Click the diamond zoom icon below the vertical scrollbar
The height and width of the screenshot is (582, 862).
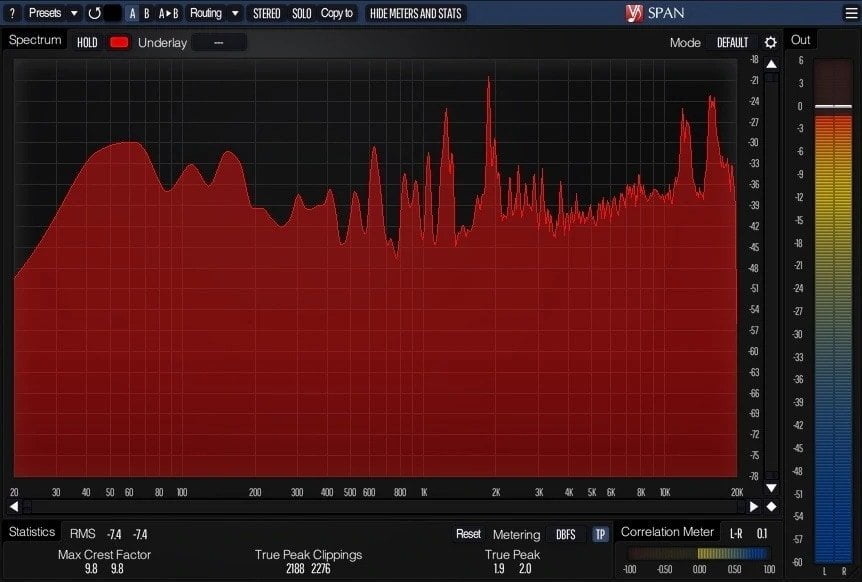(771, 506)
